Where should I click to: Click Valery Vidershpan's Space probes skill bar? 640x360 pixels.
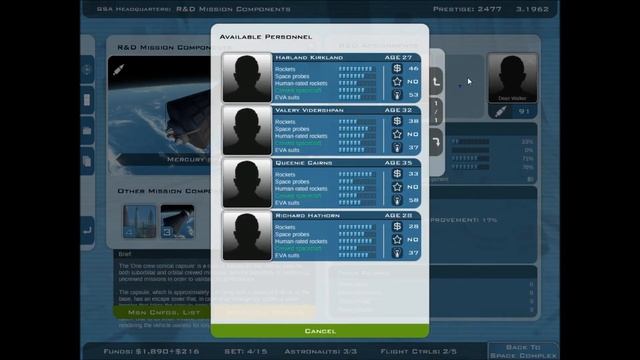click(x=357, y=129)
